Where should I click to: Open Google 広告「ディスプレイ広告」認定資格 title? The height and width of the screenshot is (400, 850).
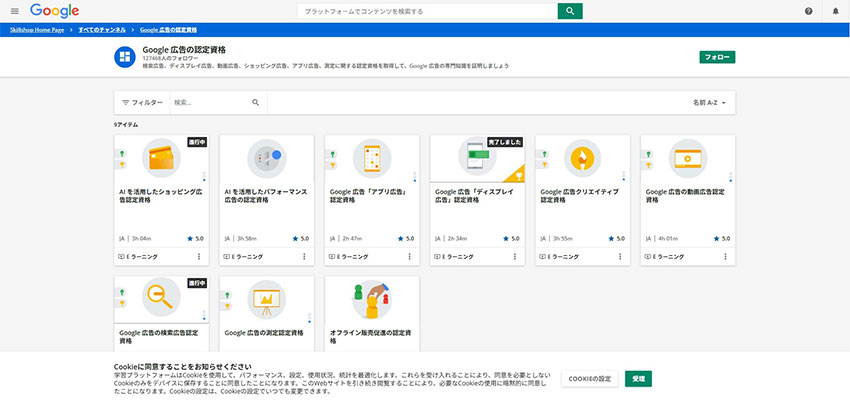click(474, 196)
